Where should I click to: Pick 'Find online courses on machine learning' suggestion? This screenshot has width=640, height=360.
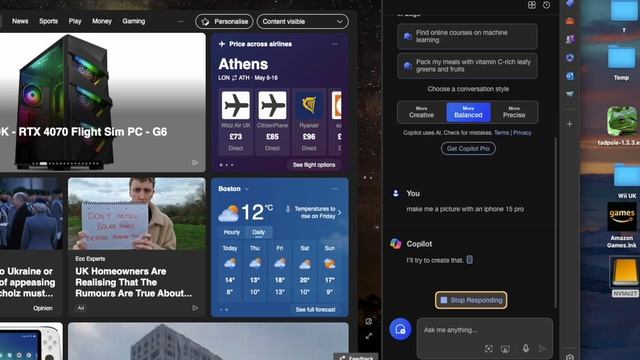[x=467, y=36]
